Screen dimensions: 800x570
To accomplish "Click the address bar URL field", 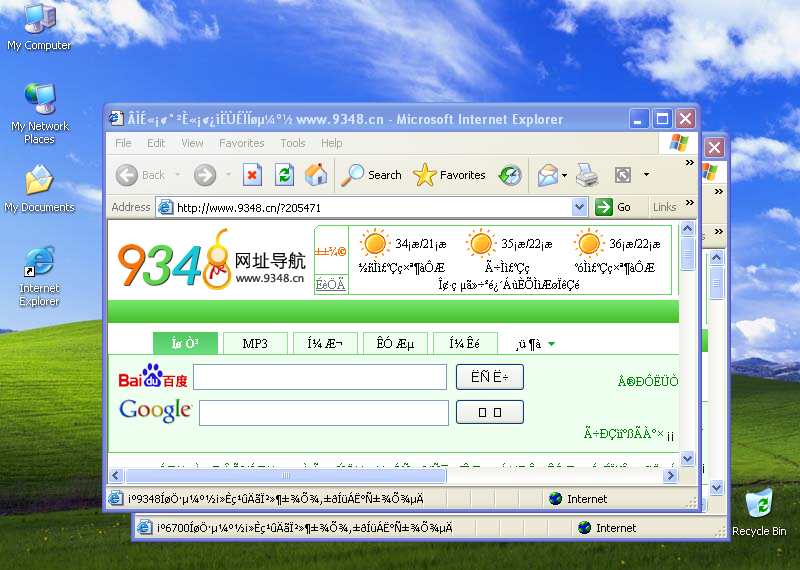I will coord(372,208).
